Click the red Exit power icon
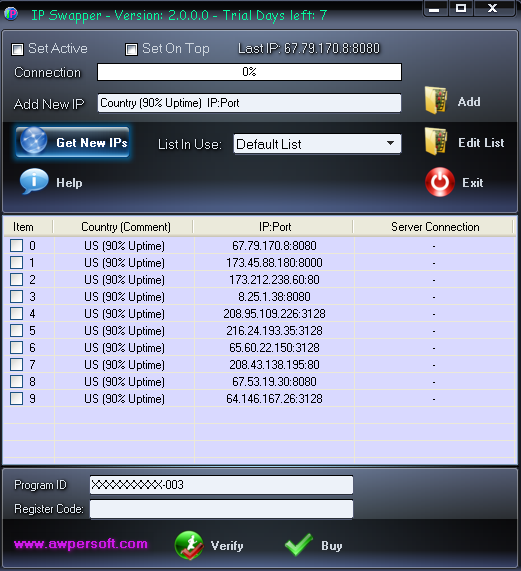 439,182
